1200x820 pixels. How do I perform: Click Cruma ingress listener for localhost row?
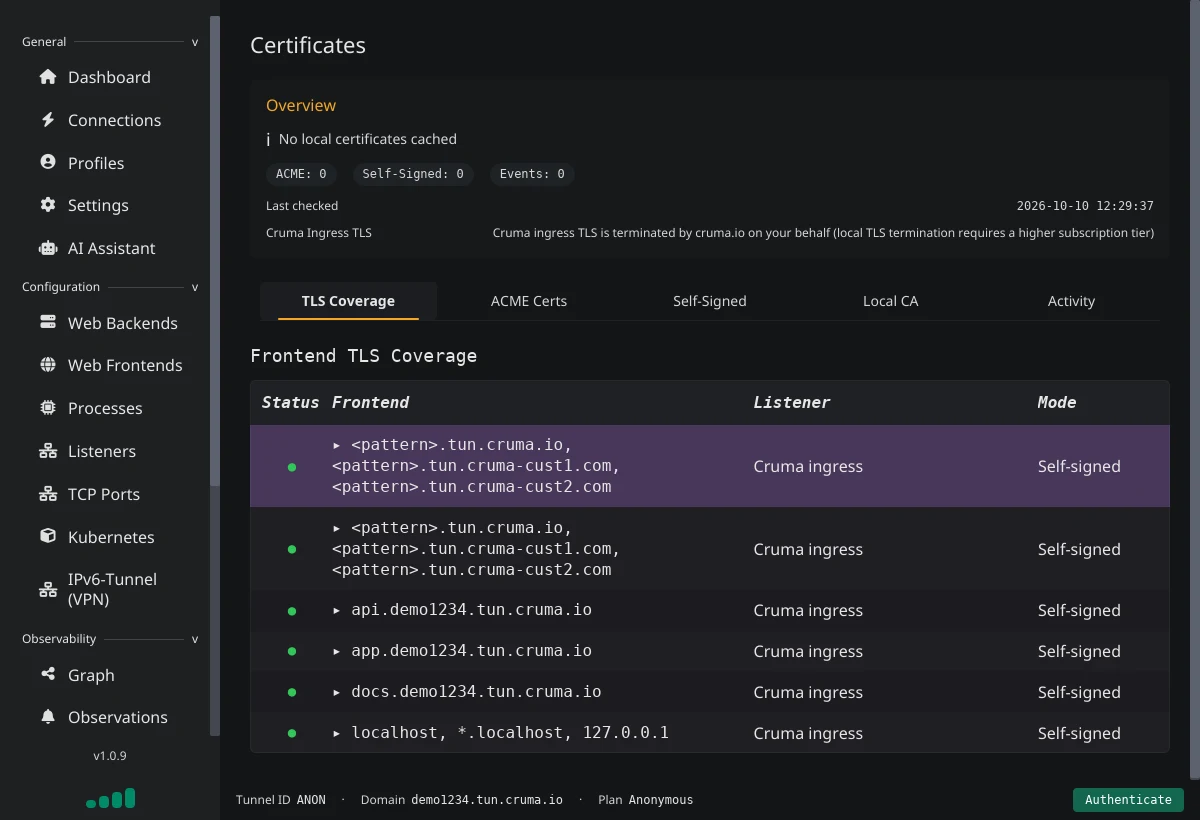pyautogui.click(x=808, y=733)
